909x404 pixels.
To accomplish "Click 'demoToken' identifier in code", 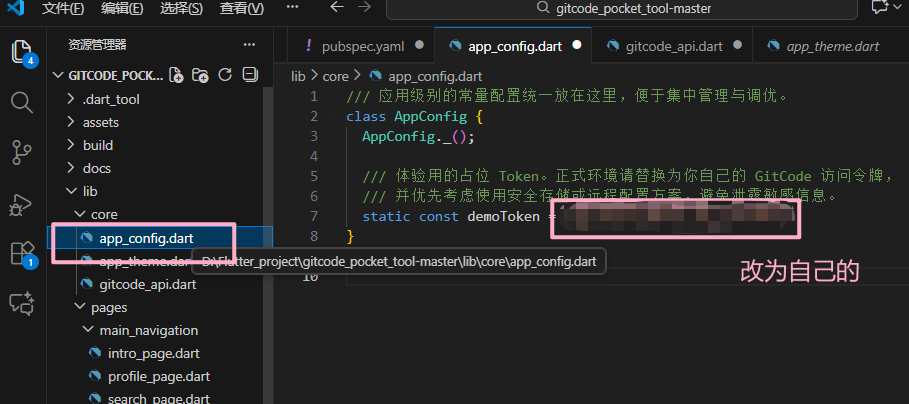I will [503, 216].
